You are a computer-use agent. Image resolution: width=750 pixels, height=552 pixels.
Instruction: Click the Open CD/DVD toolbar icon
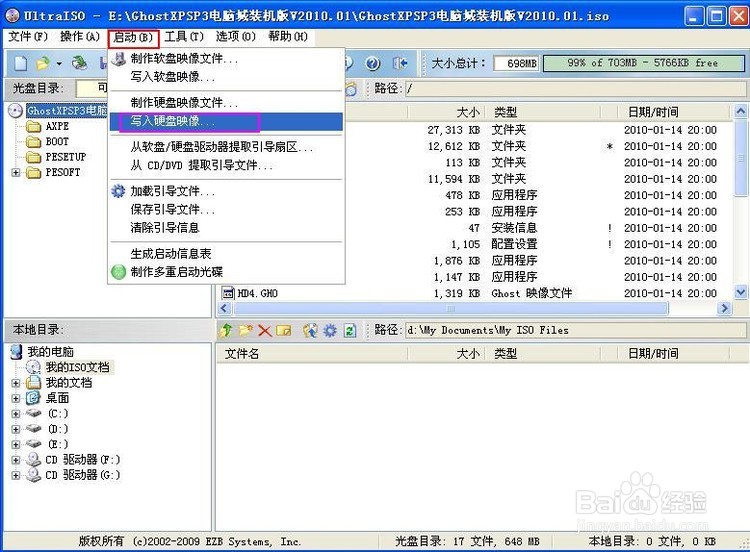(x=79, y=63)
